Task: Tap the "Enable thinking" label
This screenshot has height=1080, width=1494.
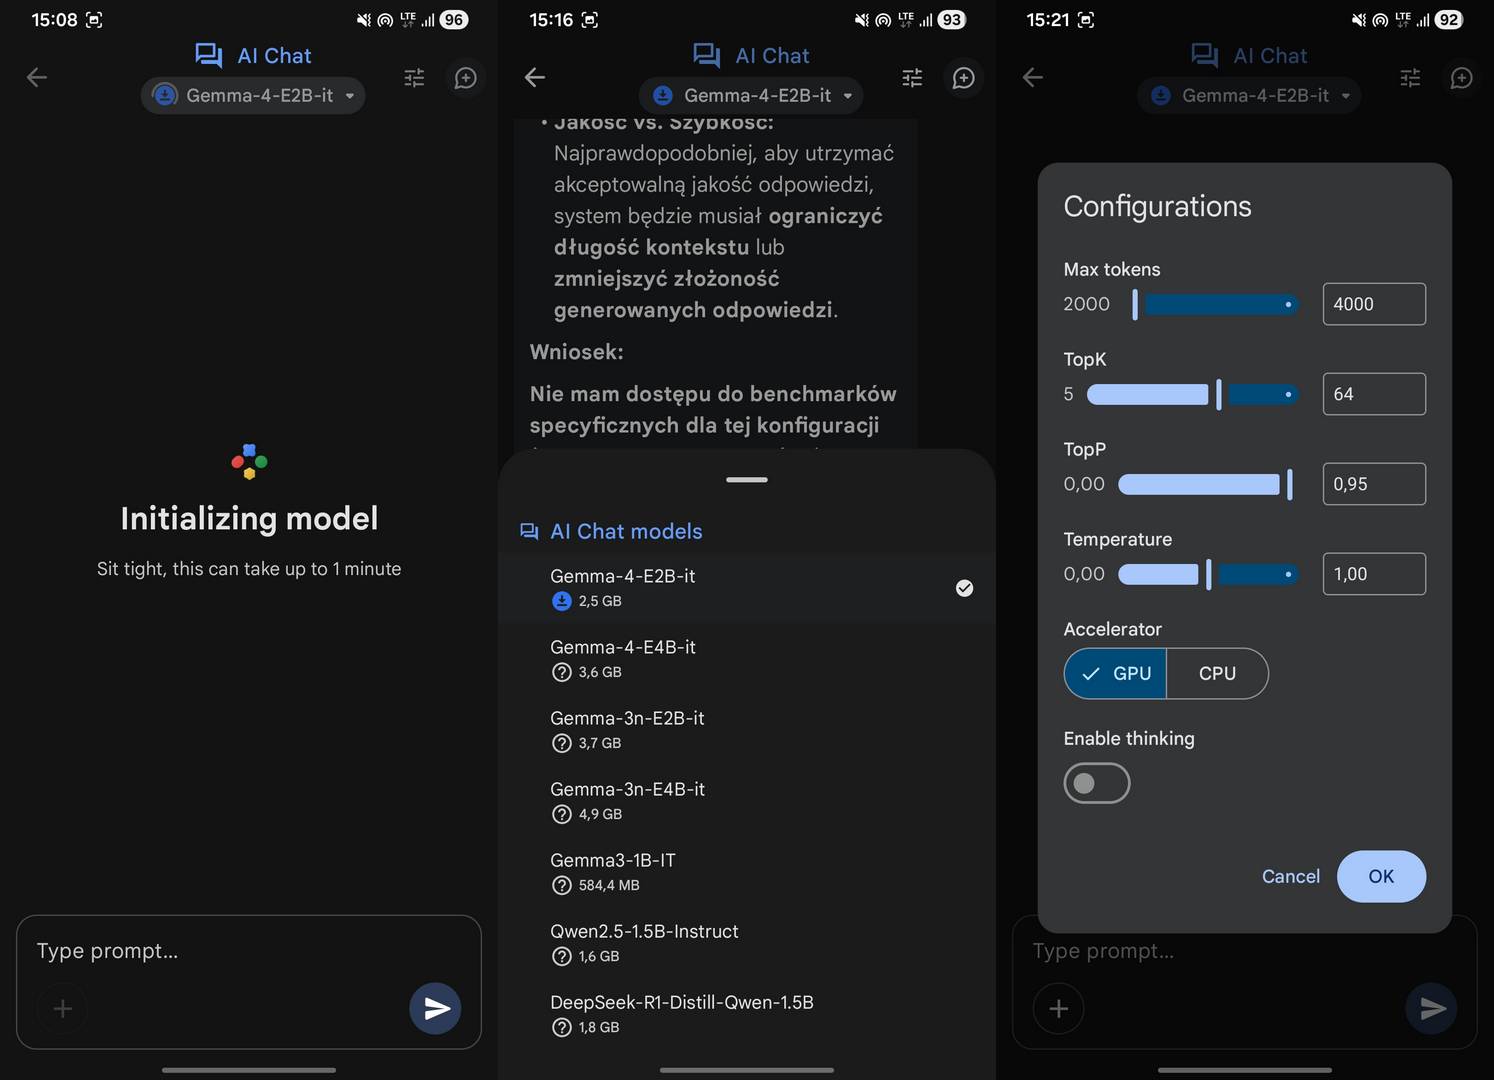Action: (1129, 739)
